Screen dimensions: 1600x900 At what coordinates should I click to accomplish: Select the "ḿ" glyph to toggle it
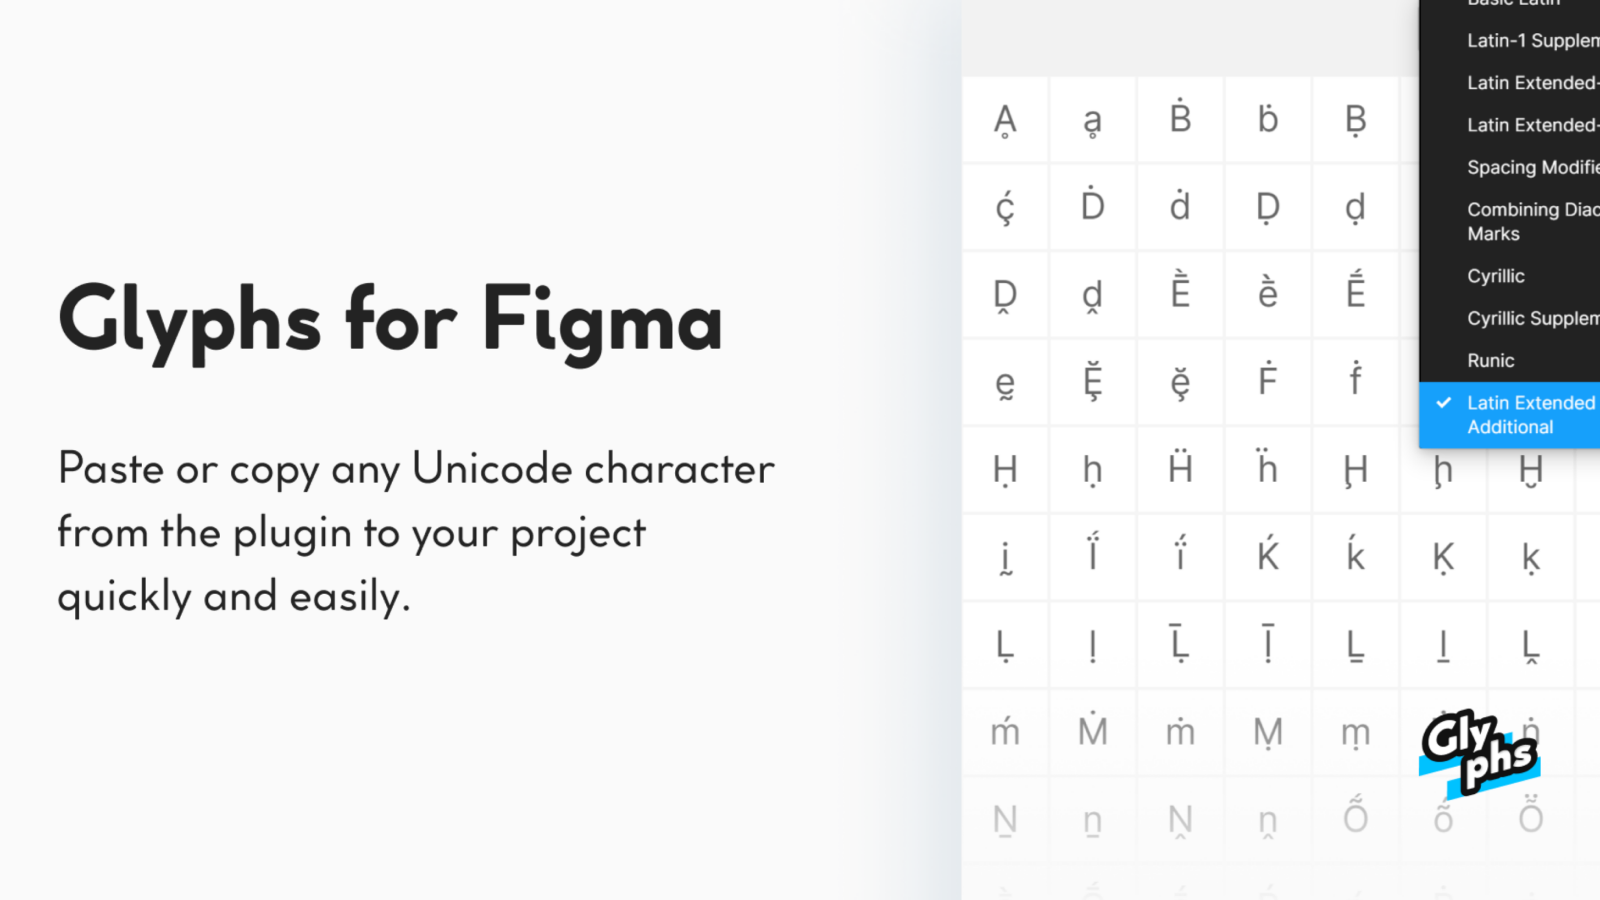tap(1005, 731)
